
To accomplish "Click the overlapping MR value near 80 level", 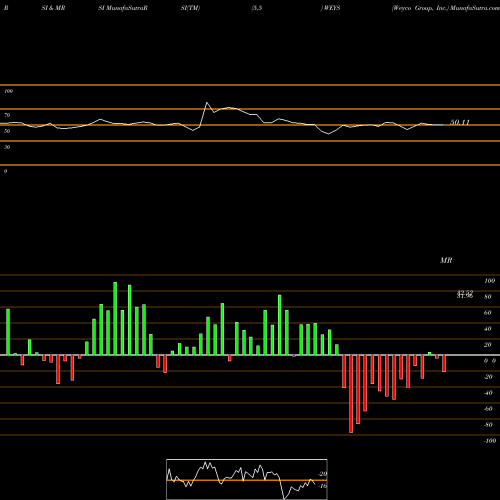I will 465,294.
